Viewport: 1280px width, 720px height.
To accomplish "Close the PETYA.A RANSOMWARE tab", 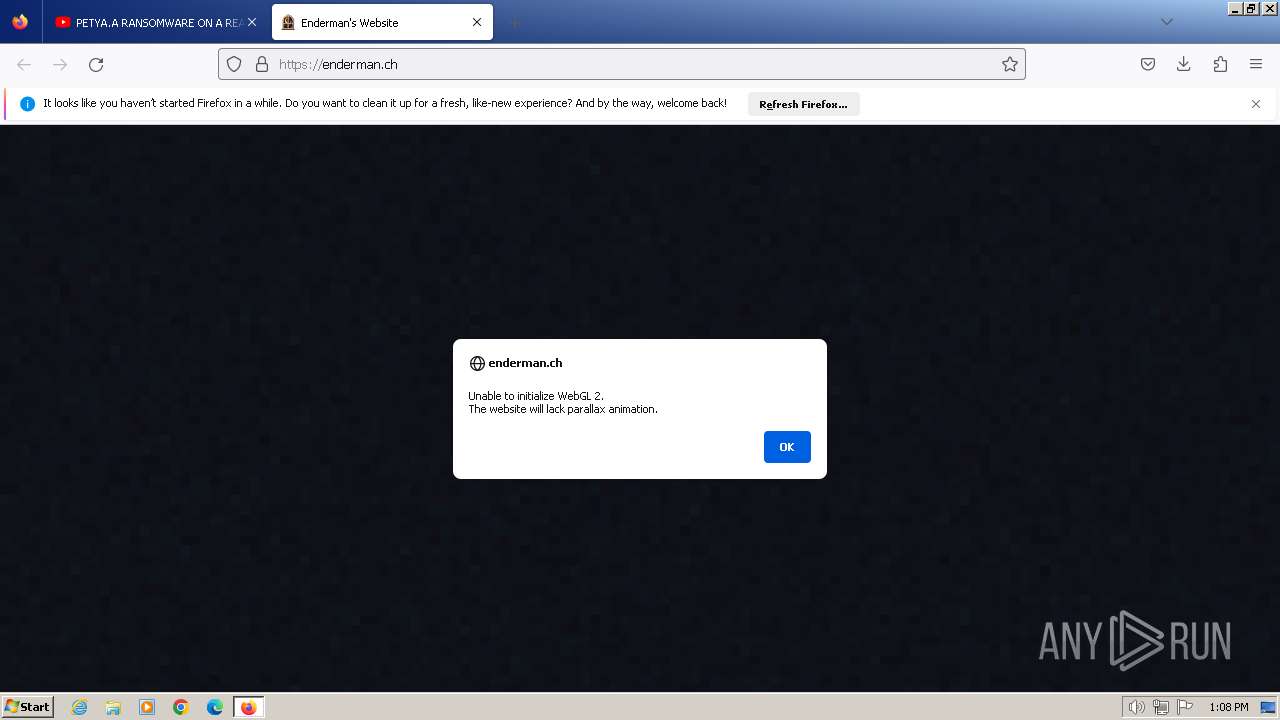I will (252, 22).
